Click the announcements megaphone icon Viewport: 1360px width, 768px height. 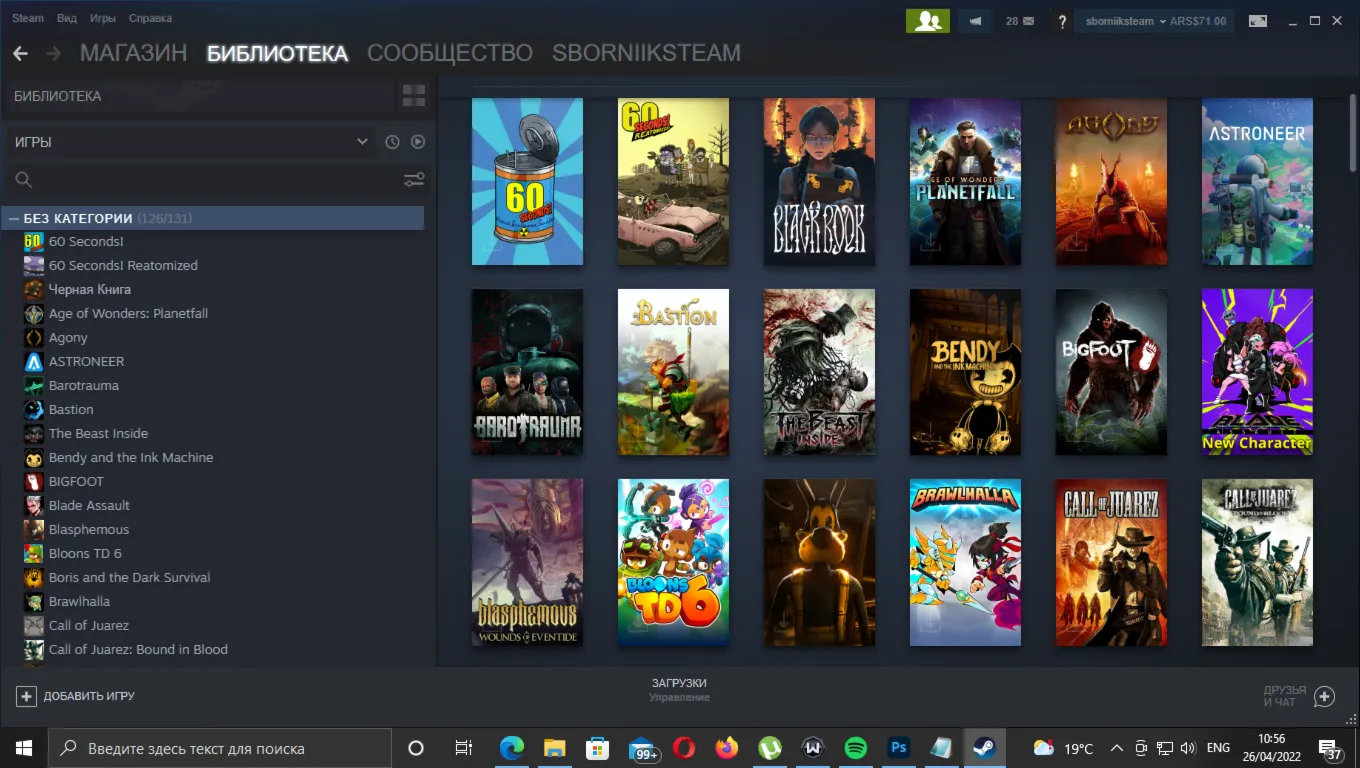(975, 21)
